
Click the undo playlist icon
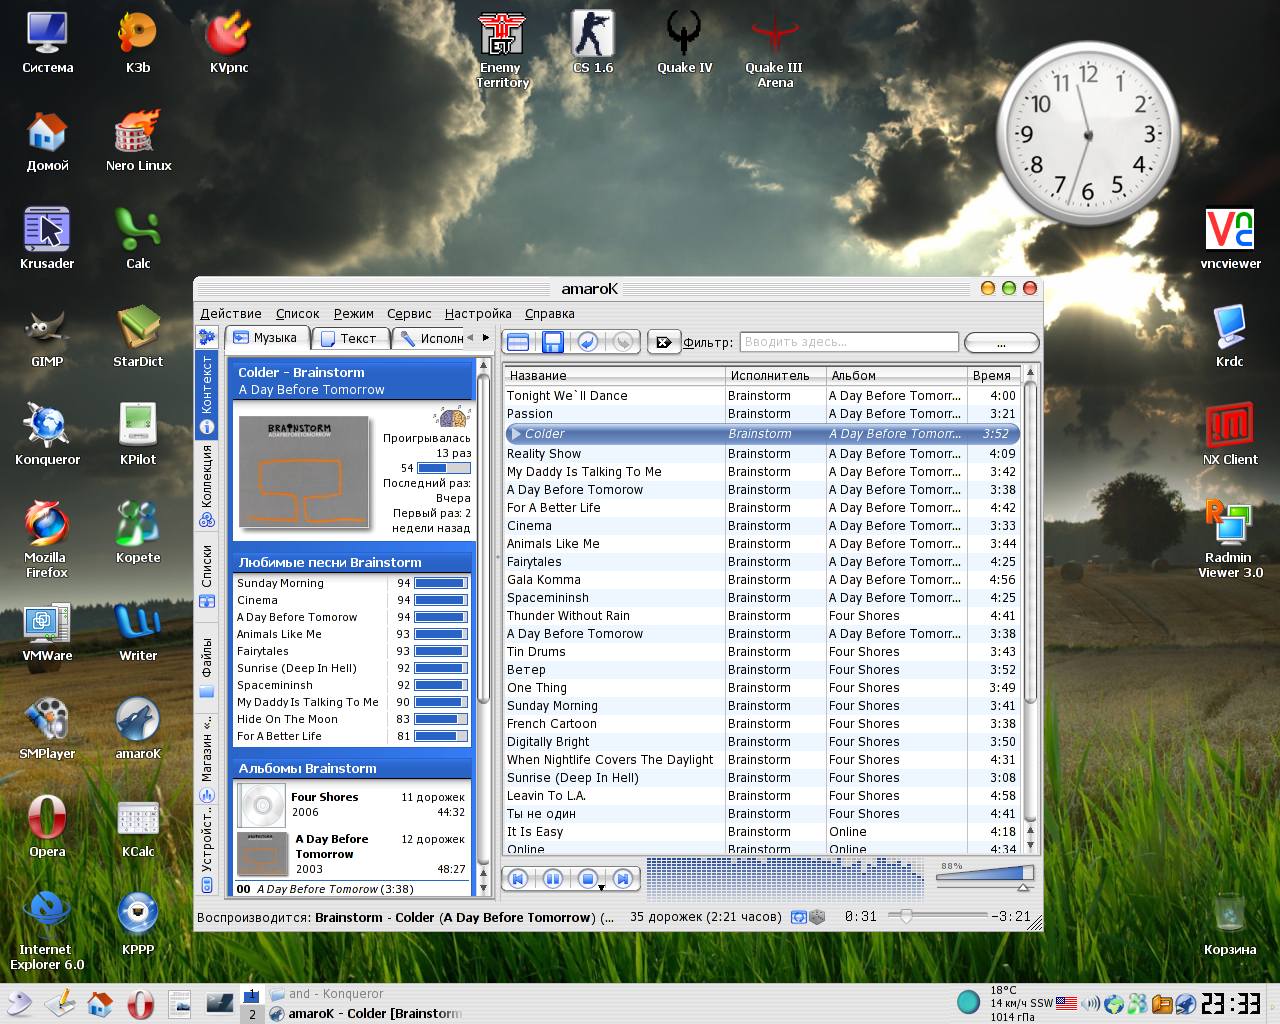pyautogui.click(x=588, y=342)
